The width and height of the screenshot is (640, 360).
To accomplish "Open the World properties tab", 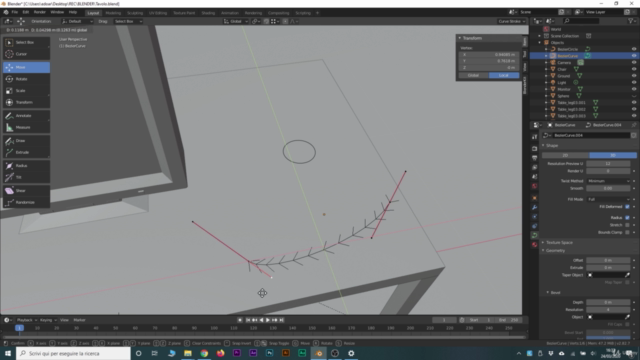I will coord(534,186).
